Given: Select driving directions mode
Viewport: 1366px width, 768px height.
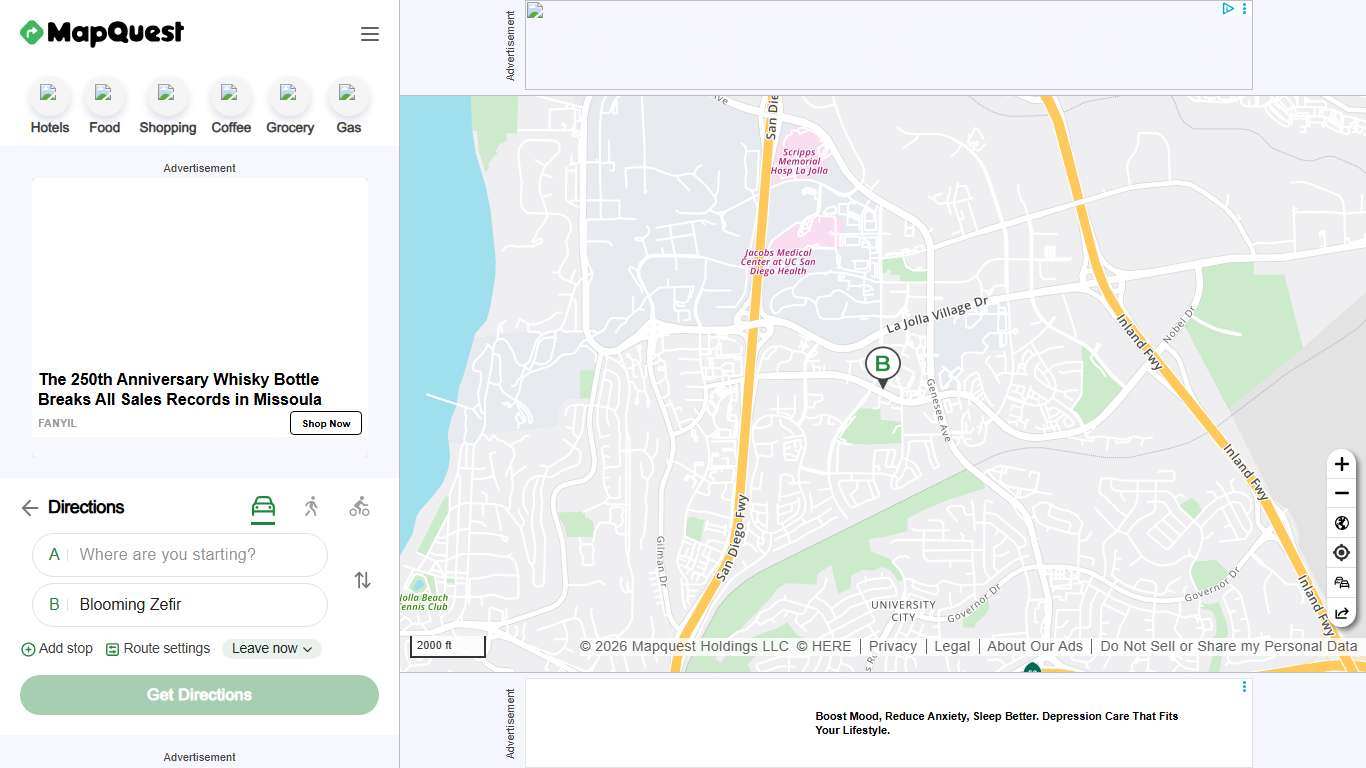Looking at the screenshot, I should pyautogui.click(x=263, y=507).
